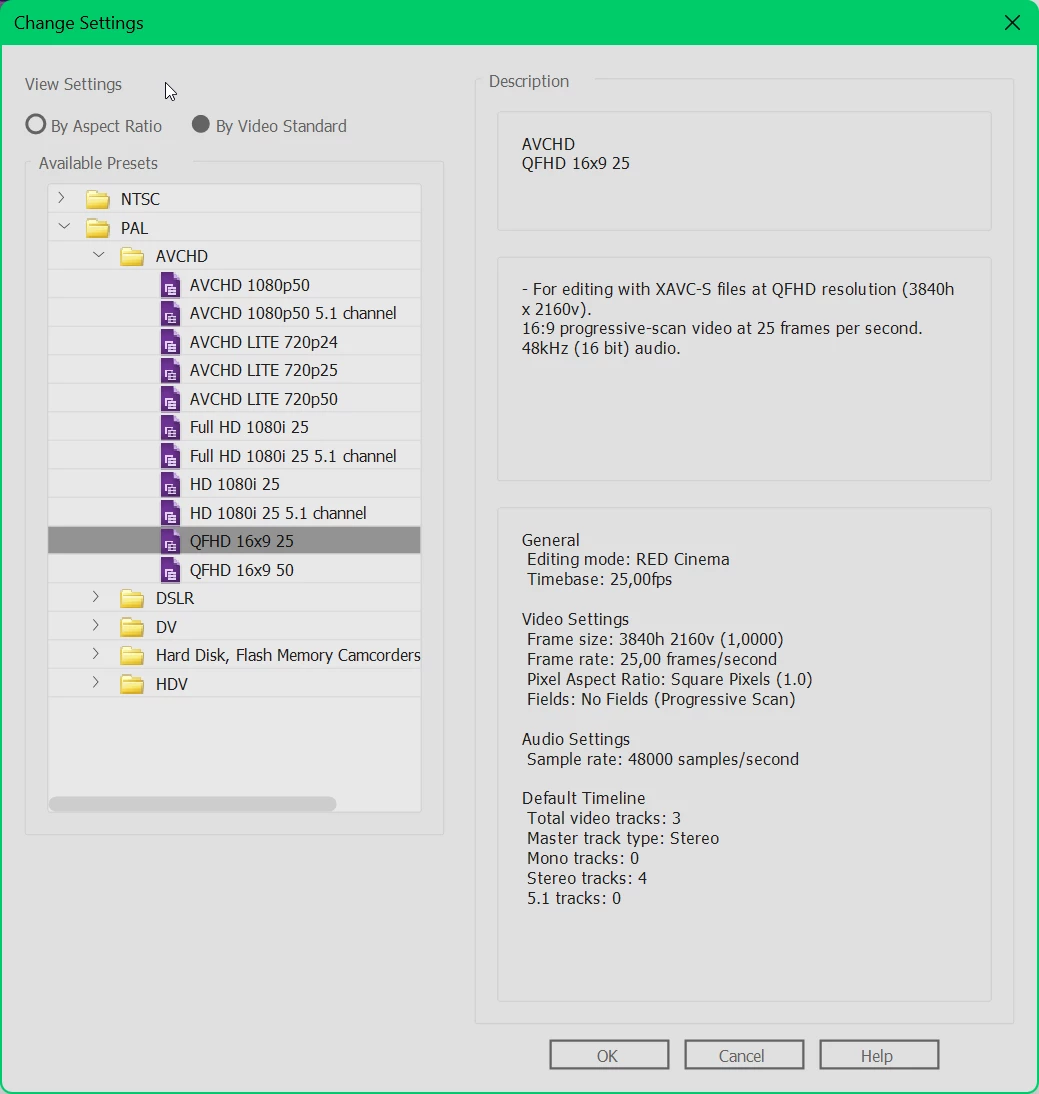Click the AVCHD folder icon
Image resolution: width=1039 pixels, height=1094 pixels.
tap(132, 257)
